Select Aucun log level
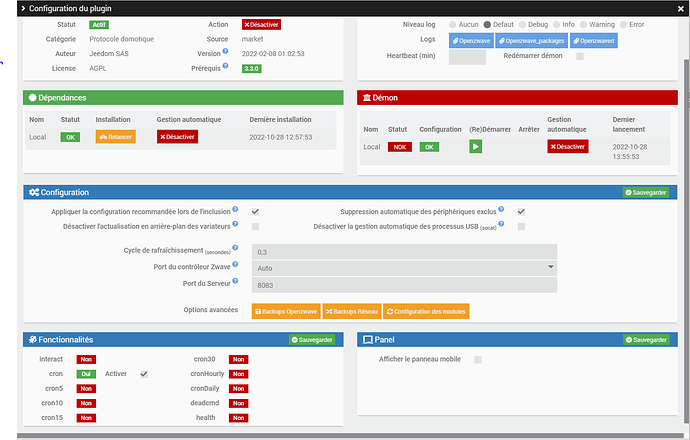690x440 pixels. click(x=452, y=25)
